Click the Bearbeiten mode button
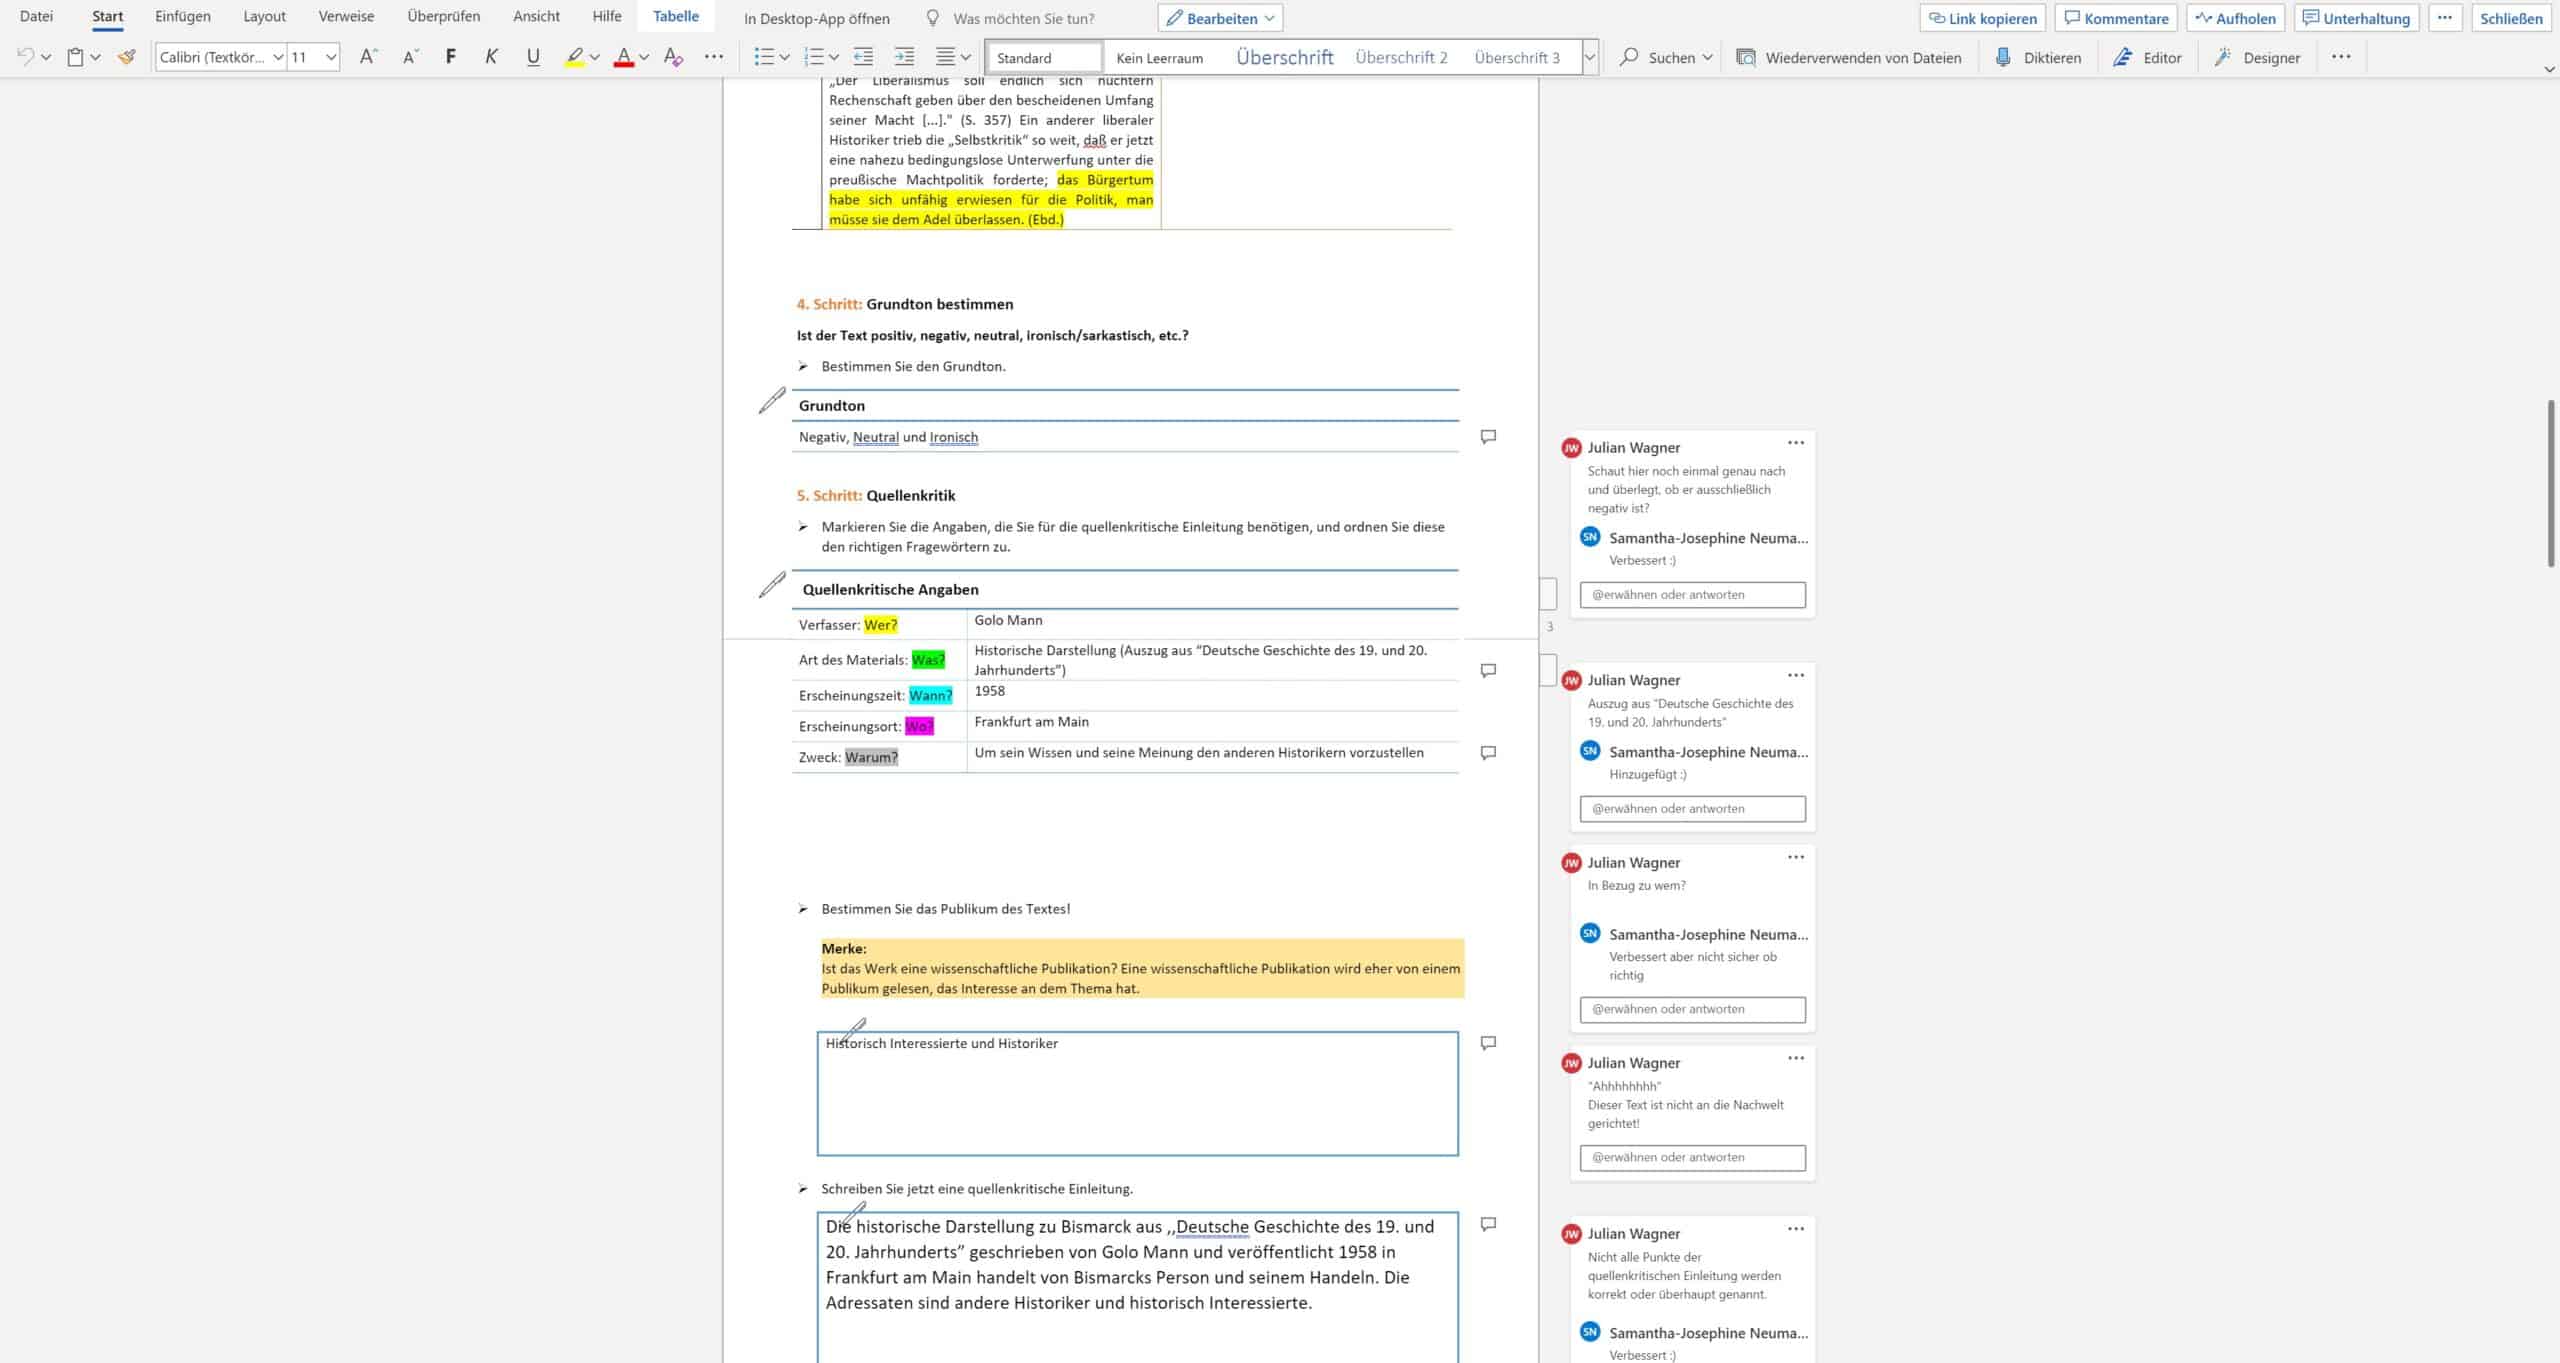Screen dimensions: 2560x1363 (x=1220, y=18)
